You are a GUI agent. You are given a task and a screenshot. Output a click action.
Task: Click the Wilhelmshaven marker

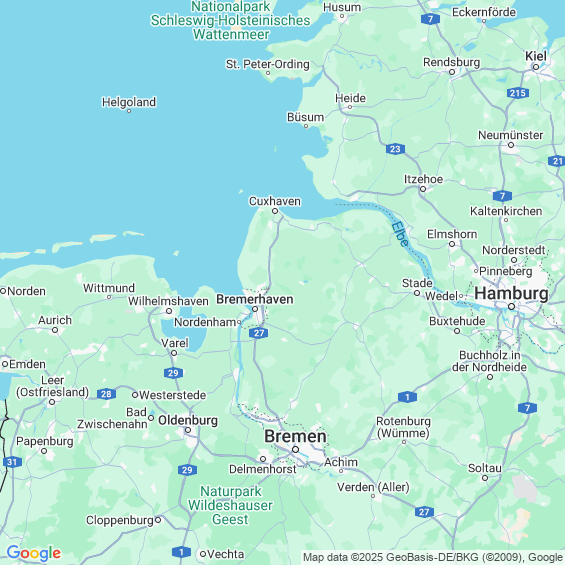[x=169, y=311]
